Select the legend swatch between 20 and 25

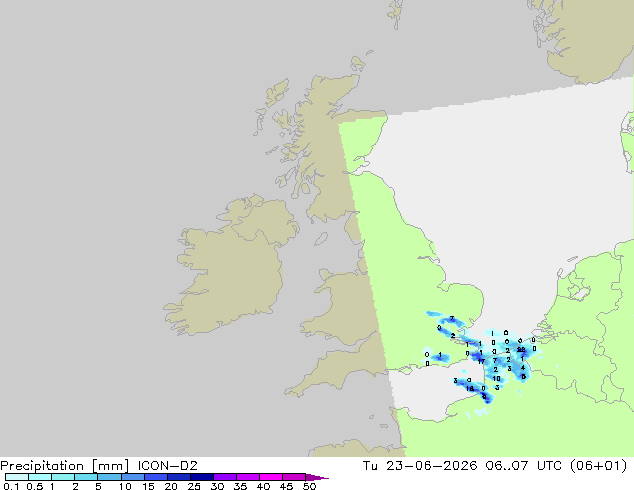pyautogui.click(x=178, y=477)
